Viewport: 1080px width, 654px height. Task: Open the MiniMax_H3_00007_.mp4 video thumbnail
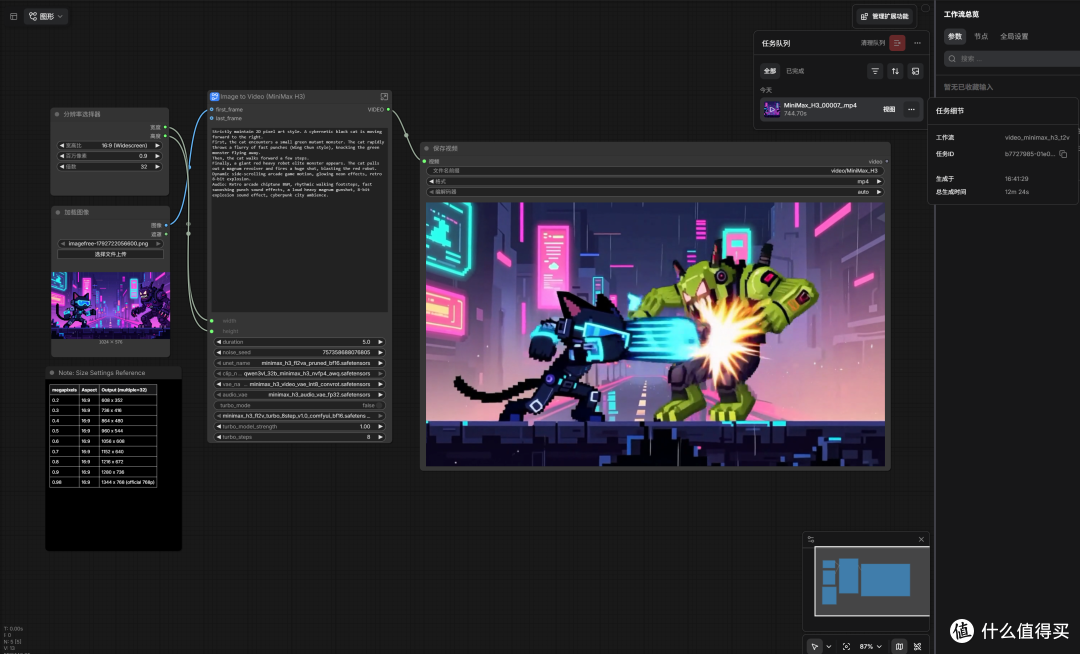tap(771, 109)
